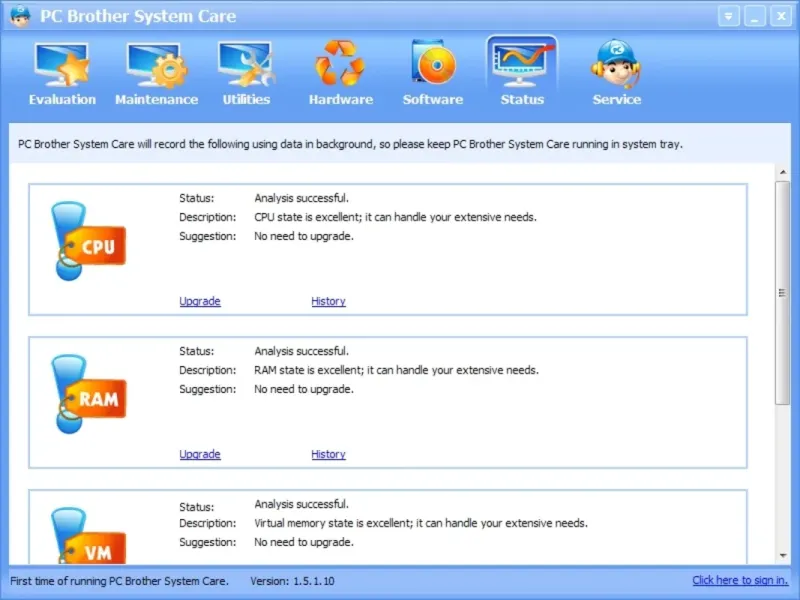Open the Hardware recycle-arrows icon
The height and width of the screenshot is (600, 800).
click(x=340, y=63)
